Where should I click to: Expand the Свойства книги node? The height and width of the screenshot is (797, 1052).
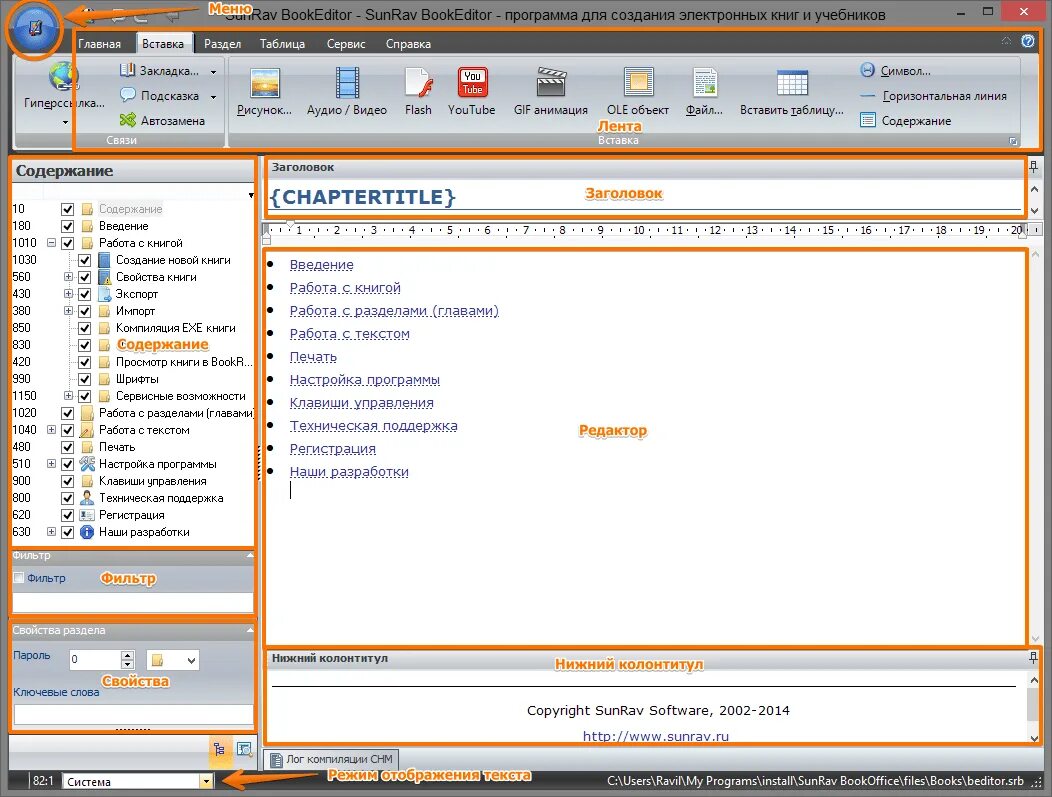pos(68,276)
